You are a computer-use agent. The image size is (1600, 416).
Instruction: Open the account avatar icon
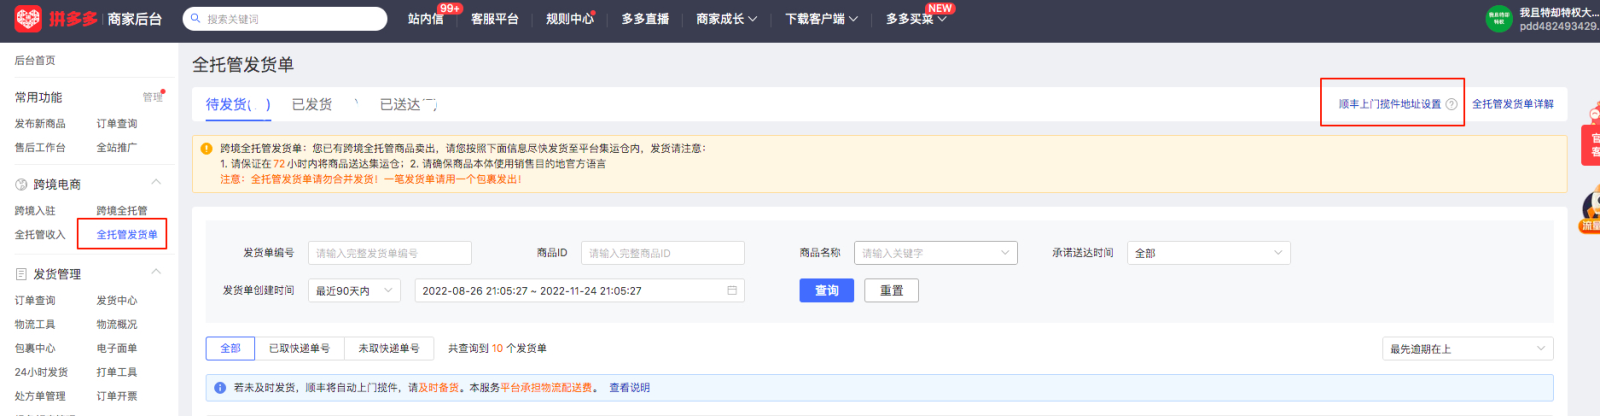coord(1498,19)
